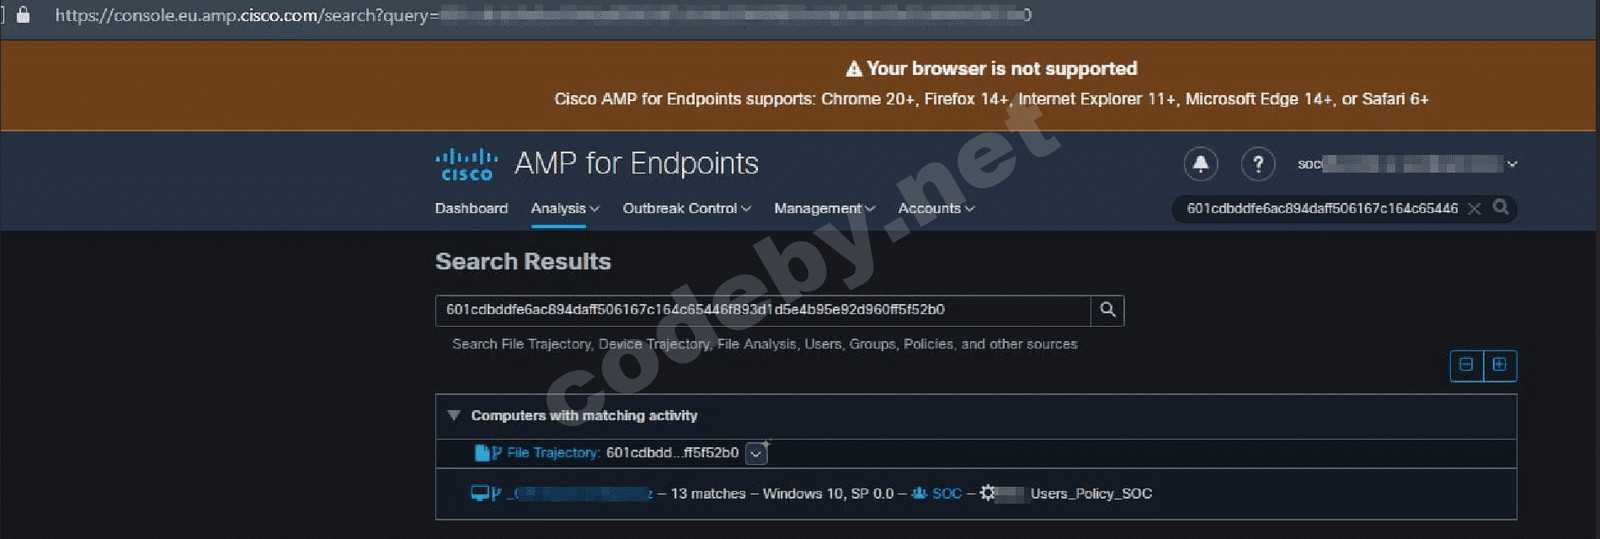Open the Outbreak Control menu

[x=686, y=208]
